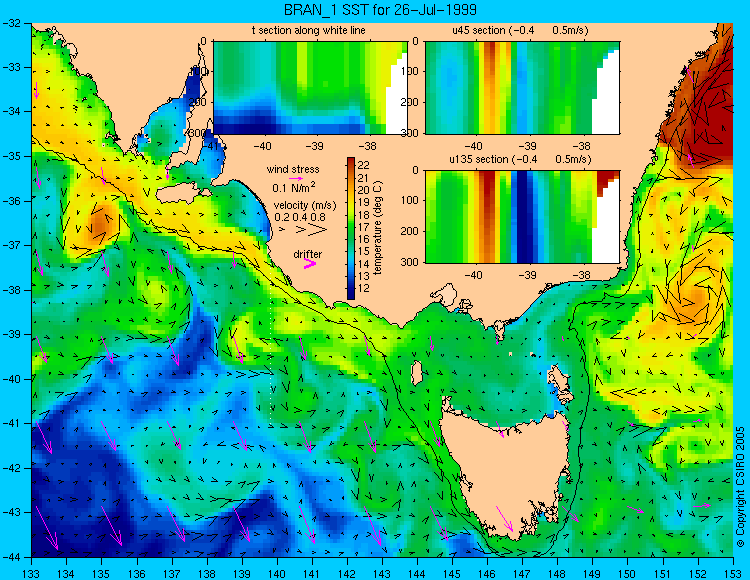
Task: Click the colorbar tick label 12
Action: coord(364,288)
